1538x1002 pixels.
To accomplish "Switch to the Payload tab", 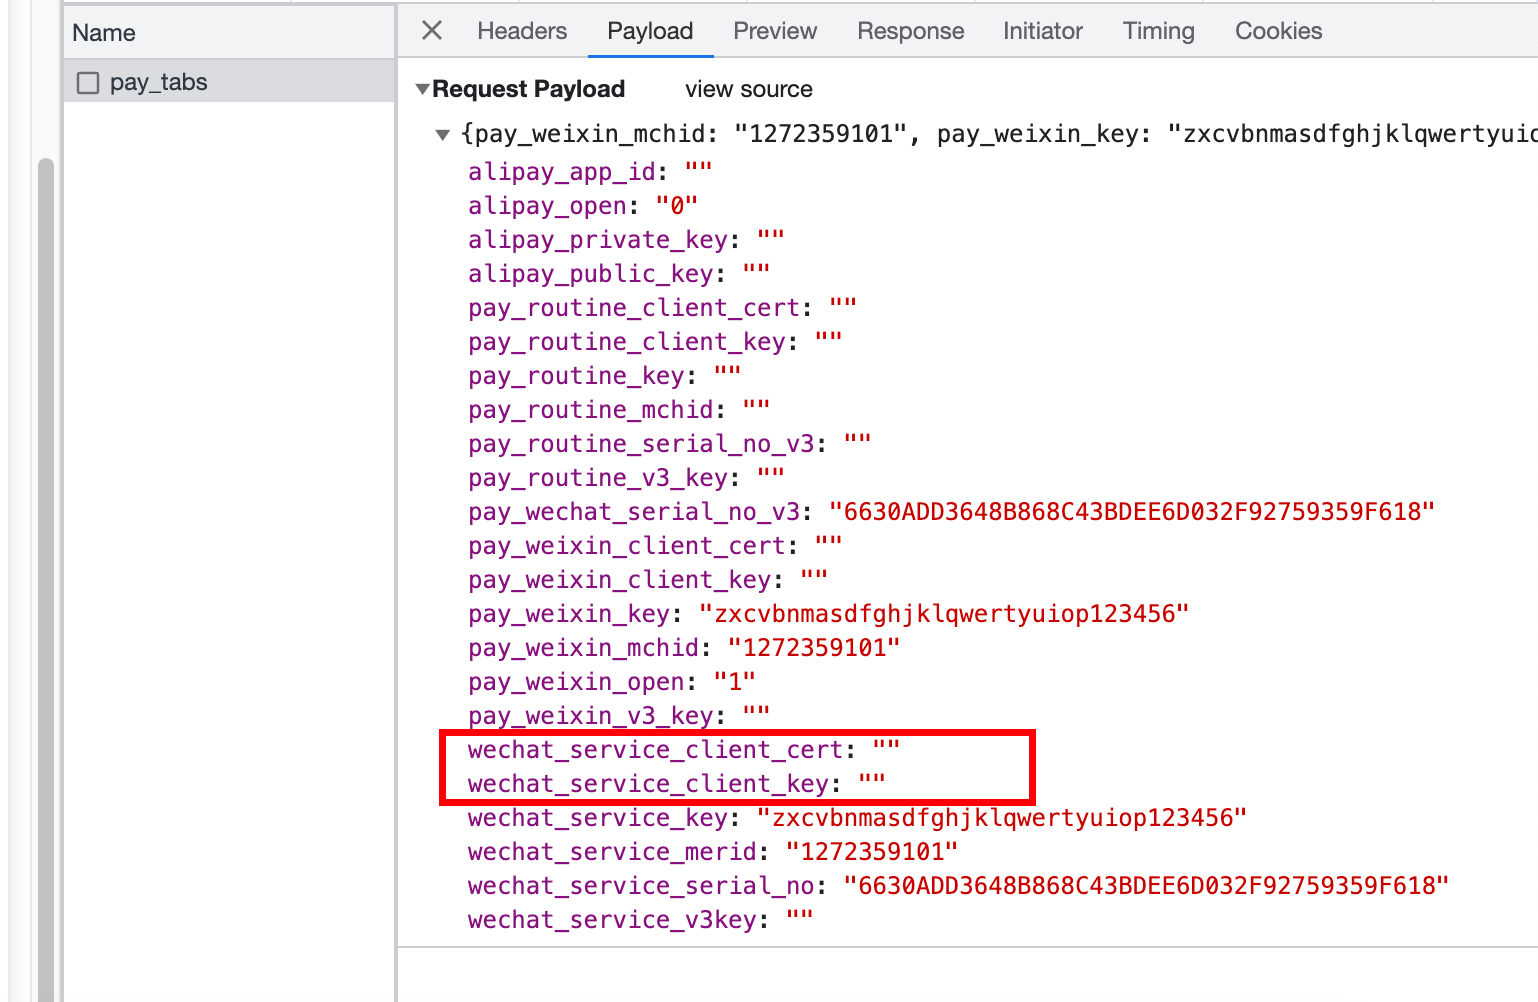I will coord(650,31).
